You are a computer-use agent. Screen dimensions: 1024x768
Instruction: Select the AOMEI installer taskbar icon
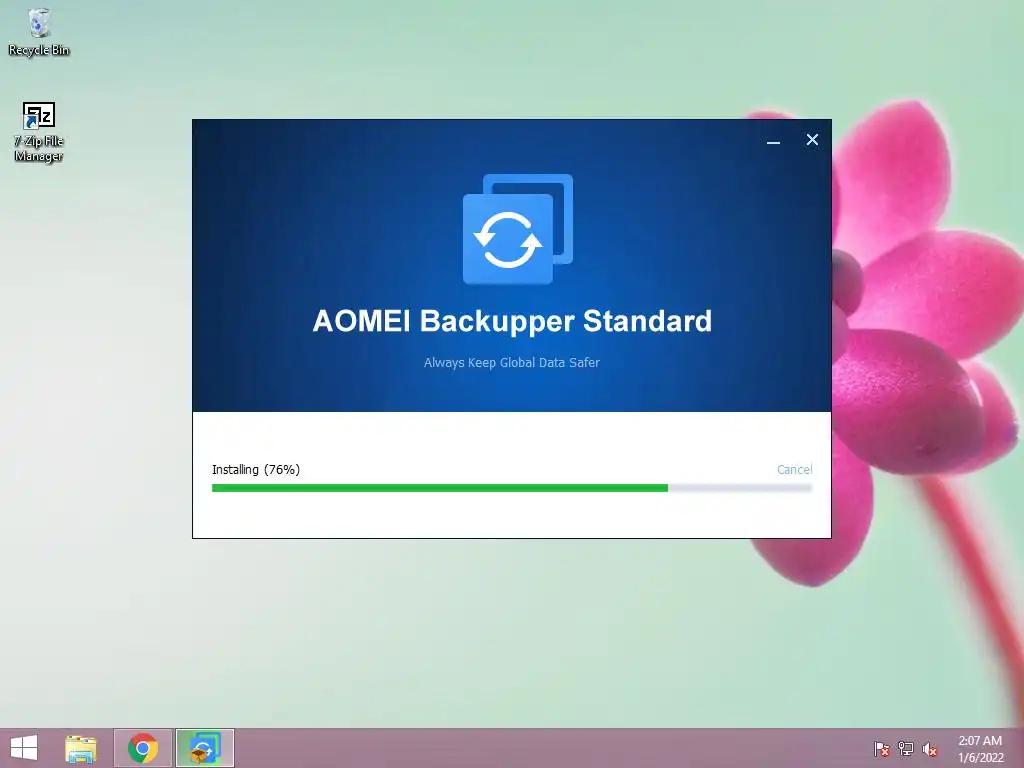coord(204,748)
